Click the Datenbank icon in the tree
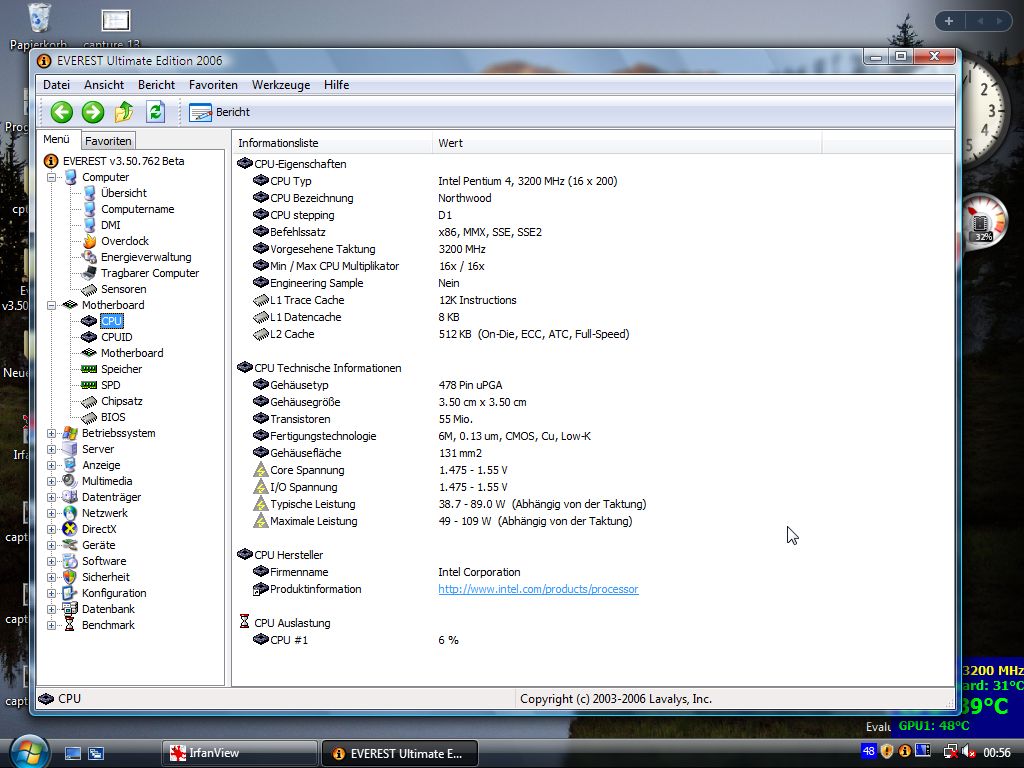The height and width of the screenshot is (768, 1024). (x=70, y=609)
